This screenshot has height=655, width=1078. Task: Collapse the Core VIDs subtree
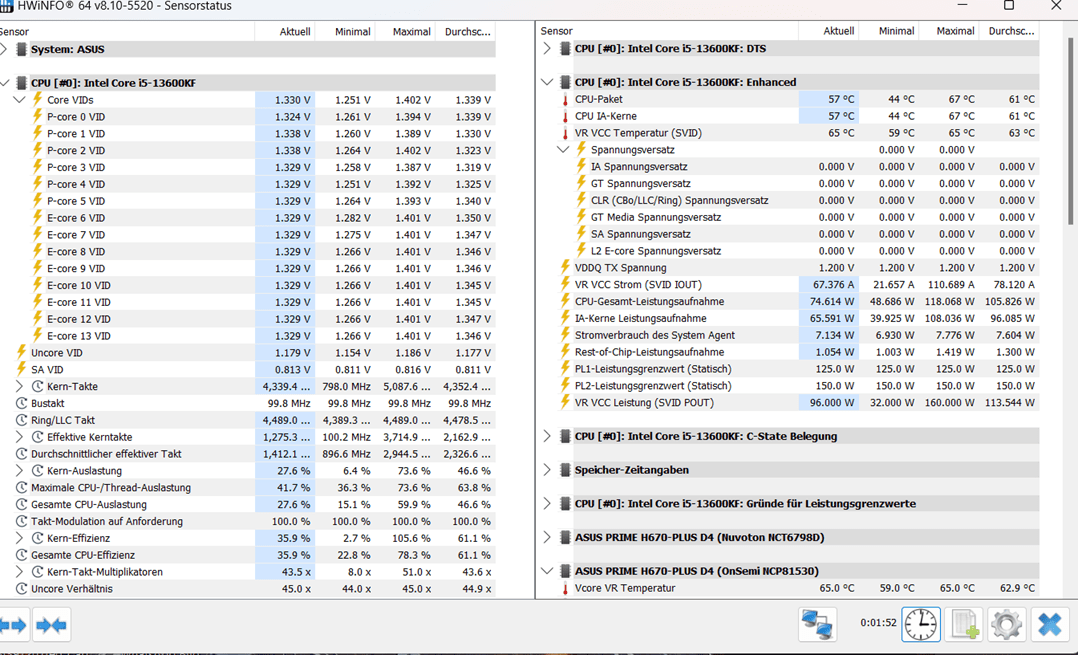tap(19, 100)
